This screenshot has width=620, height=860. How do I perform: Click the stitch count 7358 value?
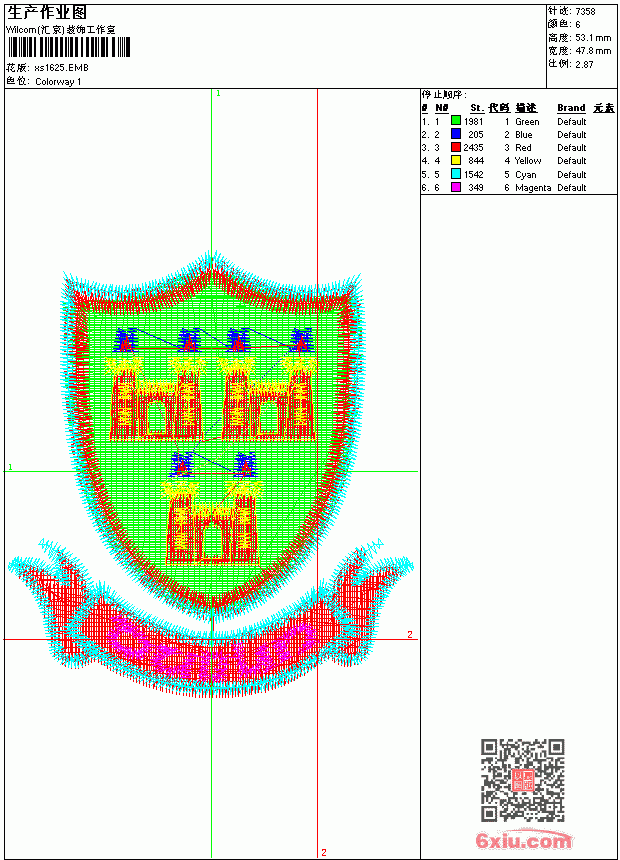(585, 11)
